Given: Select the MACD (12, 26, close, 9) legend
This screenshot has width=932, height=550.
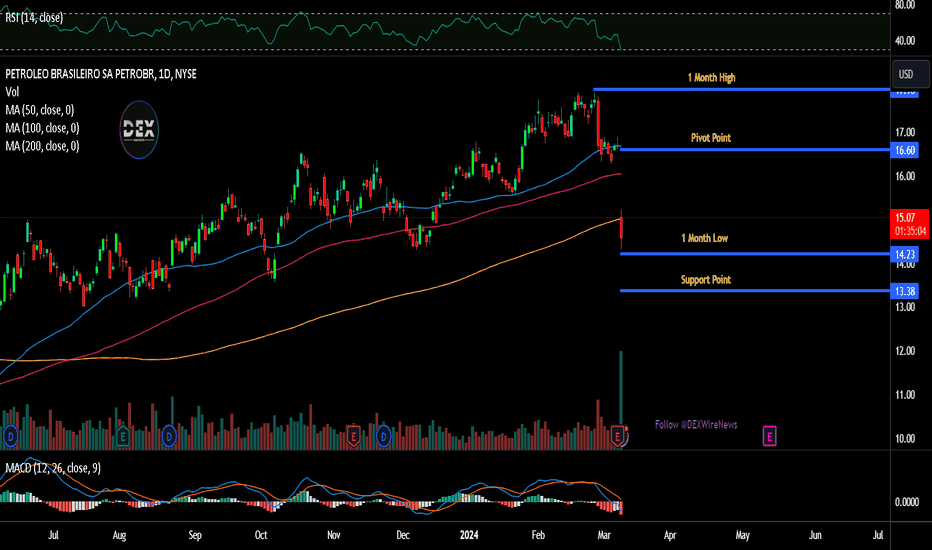Looking at the screenshot, I should click(53, 469).
